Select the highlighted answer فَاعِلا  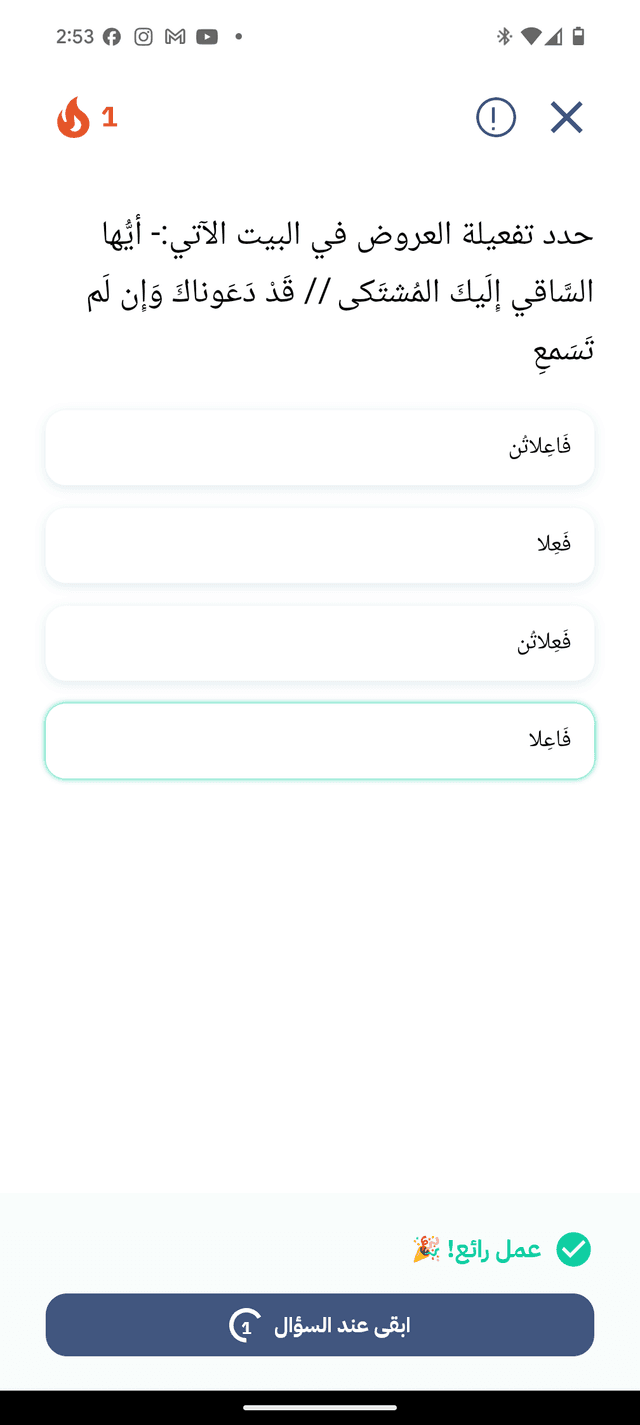point(320,740)
